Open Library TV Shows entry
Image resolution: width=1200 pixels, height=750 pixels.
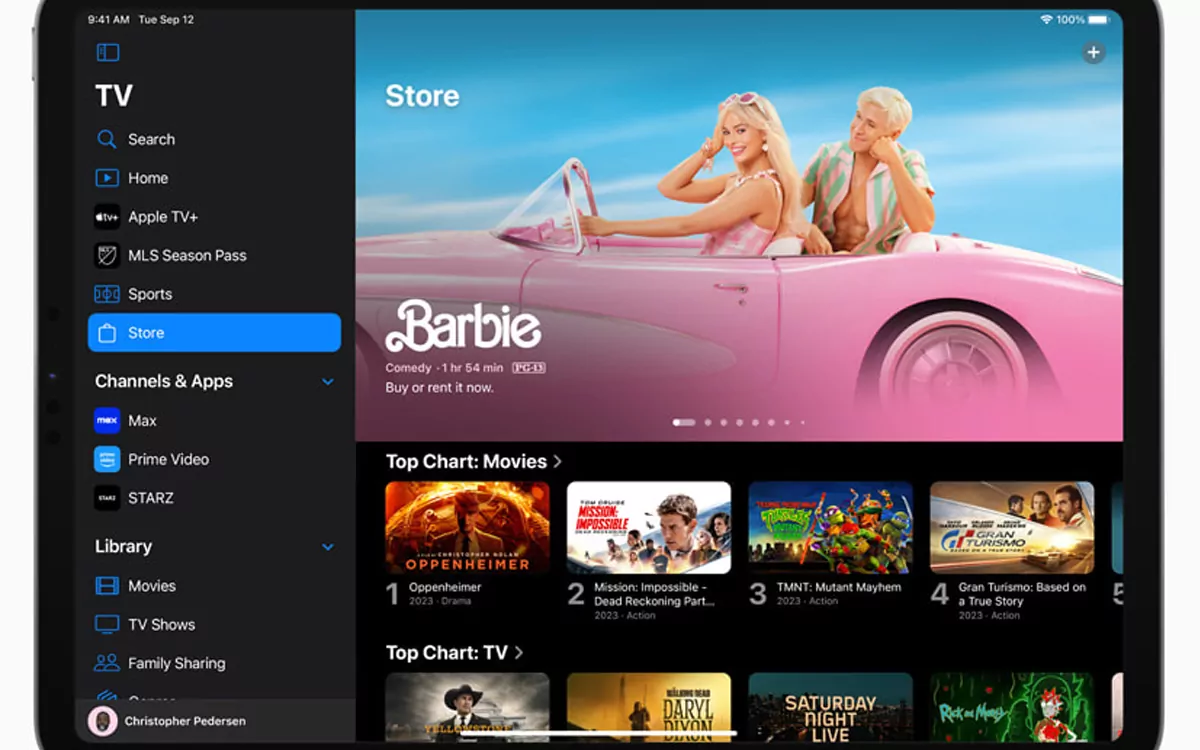(214, 624)
